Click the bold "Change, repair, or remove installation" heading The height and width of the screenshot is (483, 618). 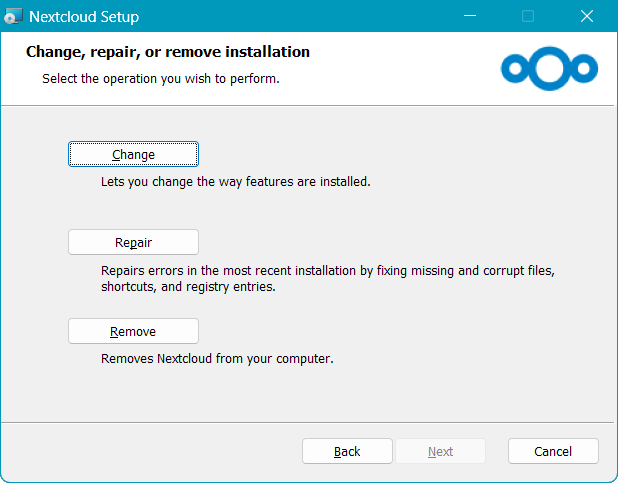click(167, 52)
